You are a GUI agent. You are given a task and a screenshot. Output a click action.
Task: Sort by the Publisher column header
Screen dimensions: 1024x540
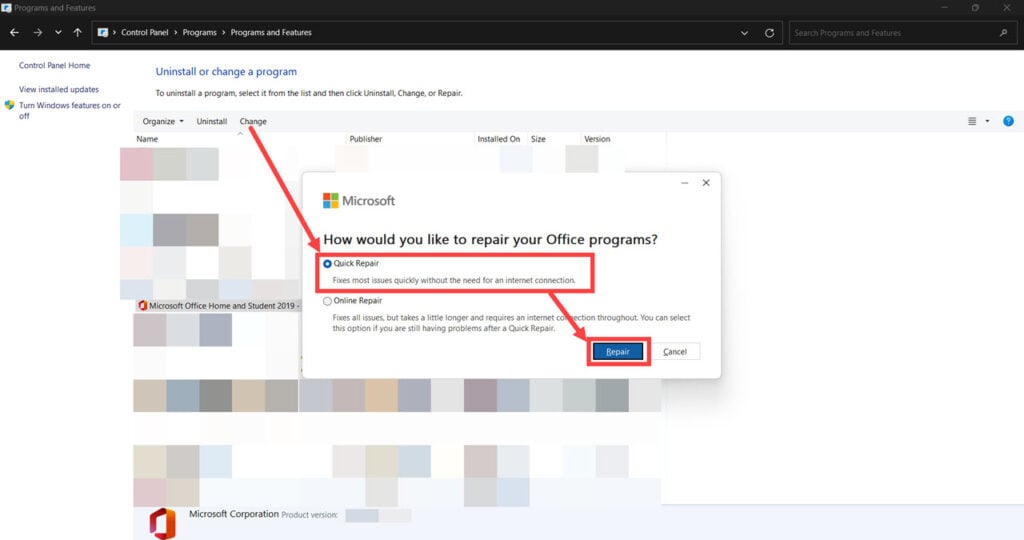[366, 139]
